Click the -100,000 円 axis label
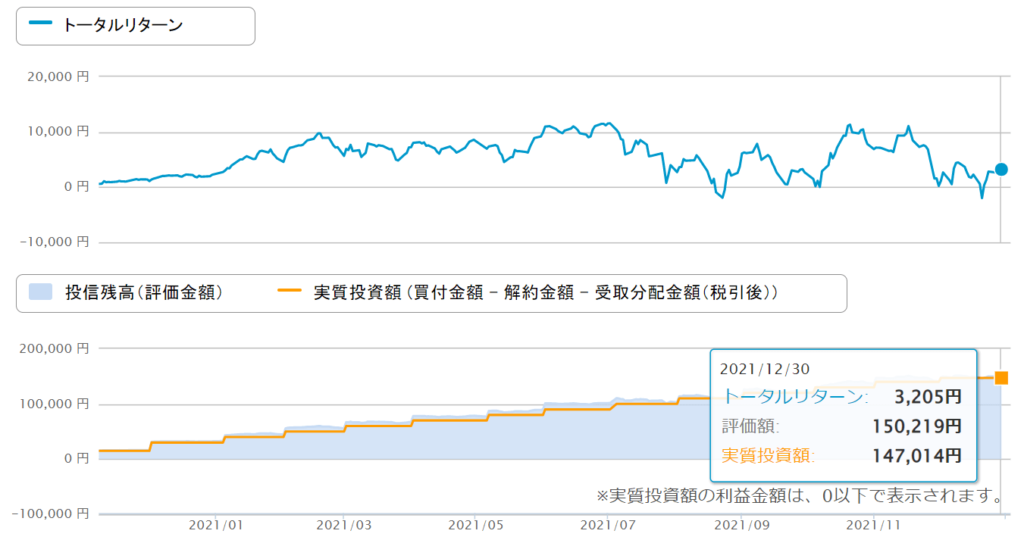This screenshot has height=540, width=1024. (50, 513)
